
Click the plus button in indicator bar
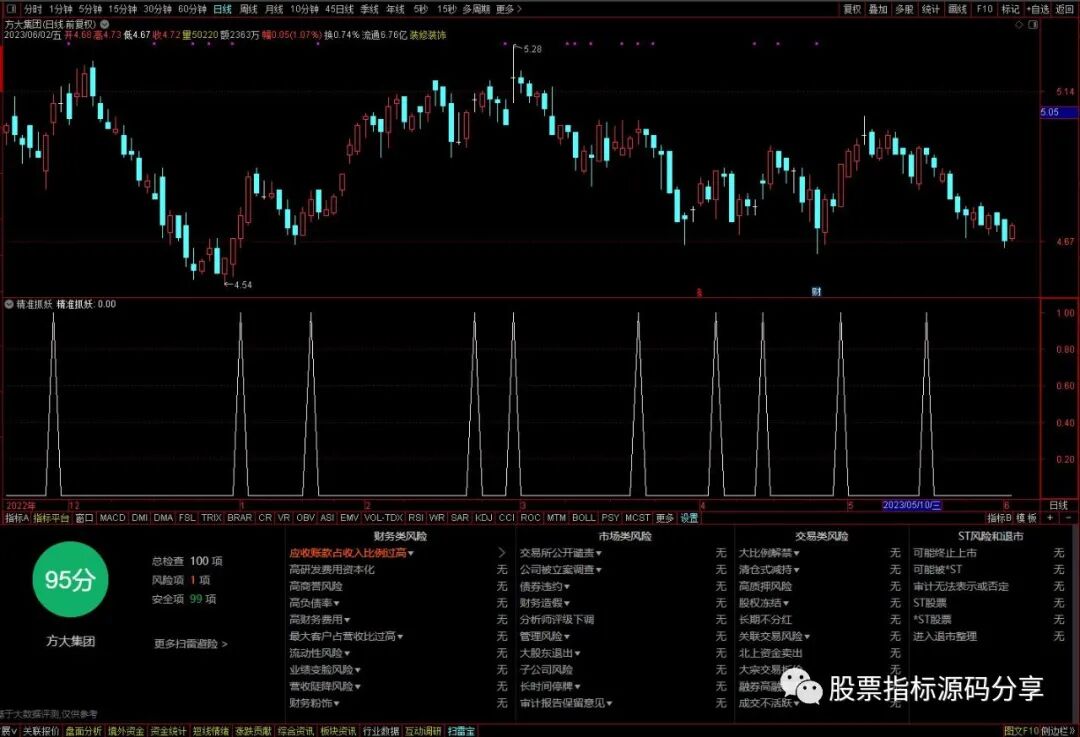click(x=1050, y=517)
